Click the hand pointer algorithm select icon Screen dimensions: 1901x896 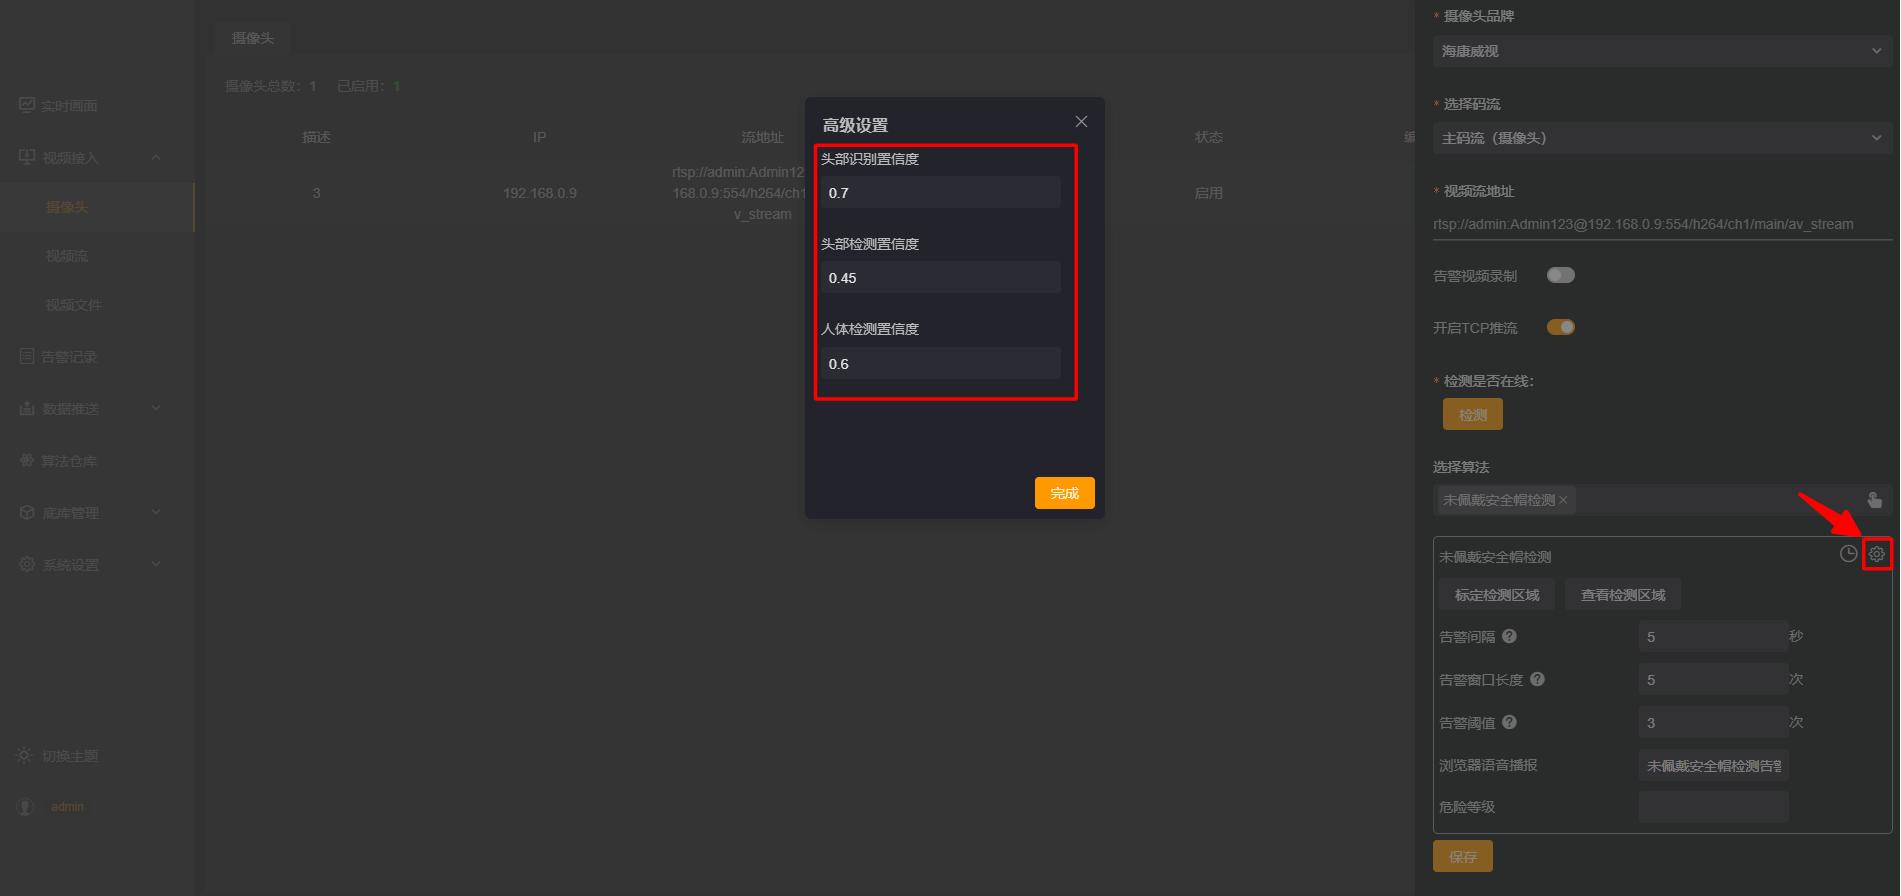[1874, 499]
